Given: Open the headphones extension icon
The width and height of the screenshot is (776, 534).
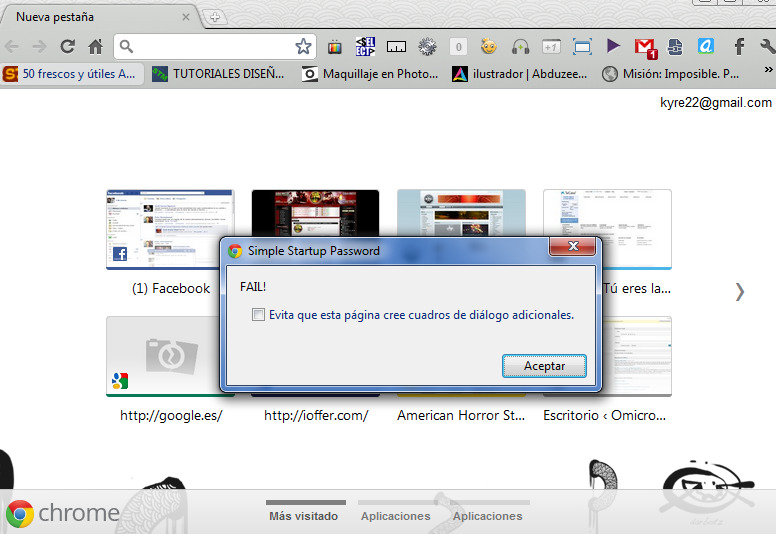Looking at the screenshot, I should (520, 47).
